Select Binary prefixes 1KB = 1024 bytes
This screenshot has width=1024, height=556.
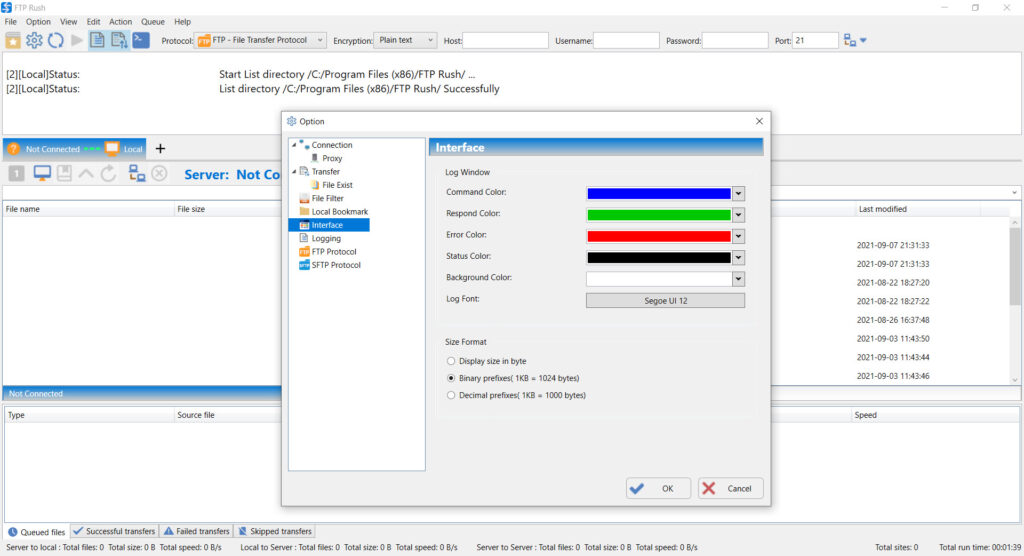pyautogui.click(x=451, y=378)
